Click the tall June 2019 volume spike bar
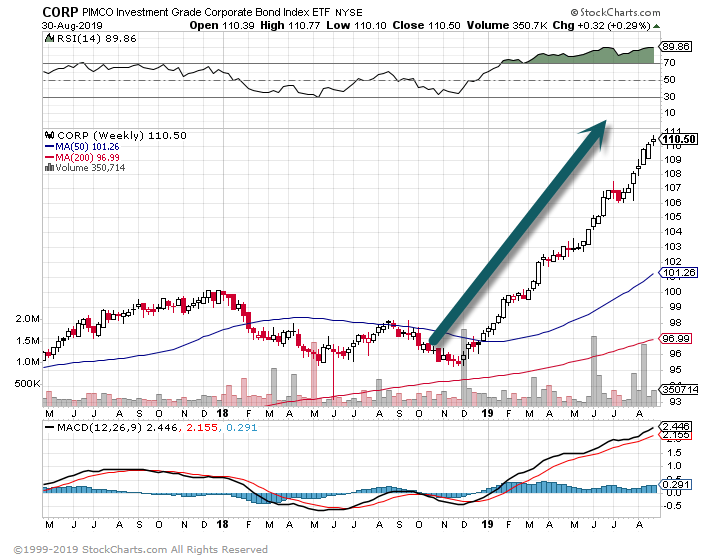 pyautogui.click(x=594, y=371)
